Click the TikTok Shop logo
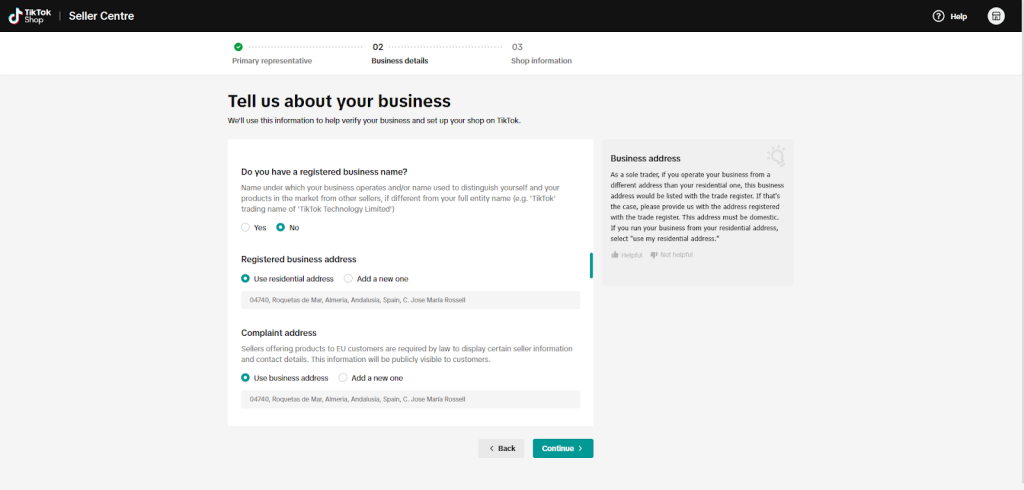The height and width of the screenshot is (490, 1024). 29,16
